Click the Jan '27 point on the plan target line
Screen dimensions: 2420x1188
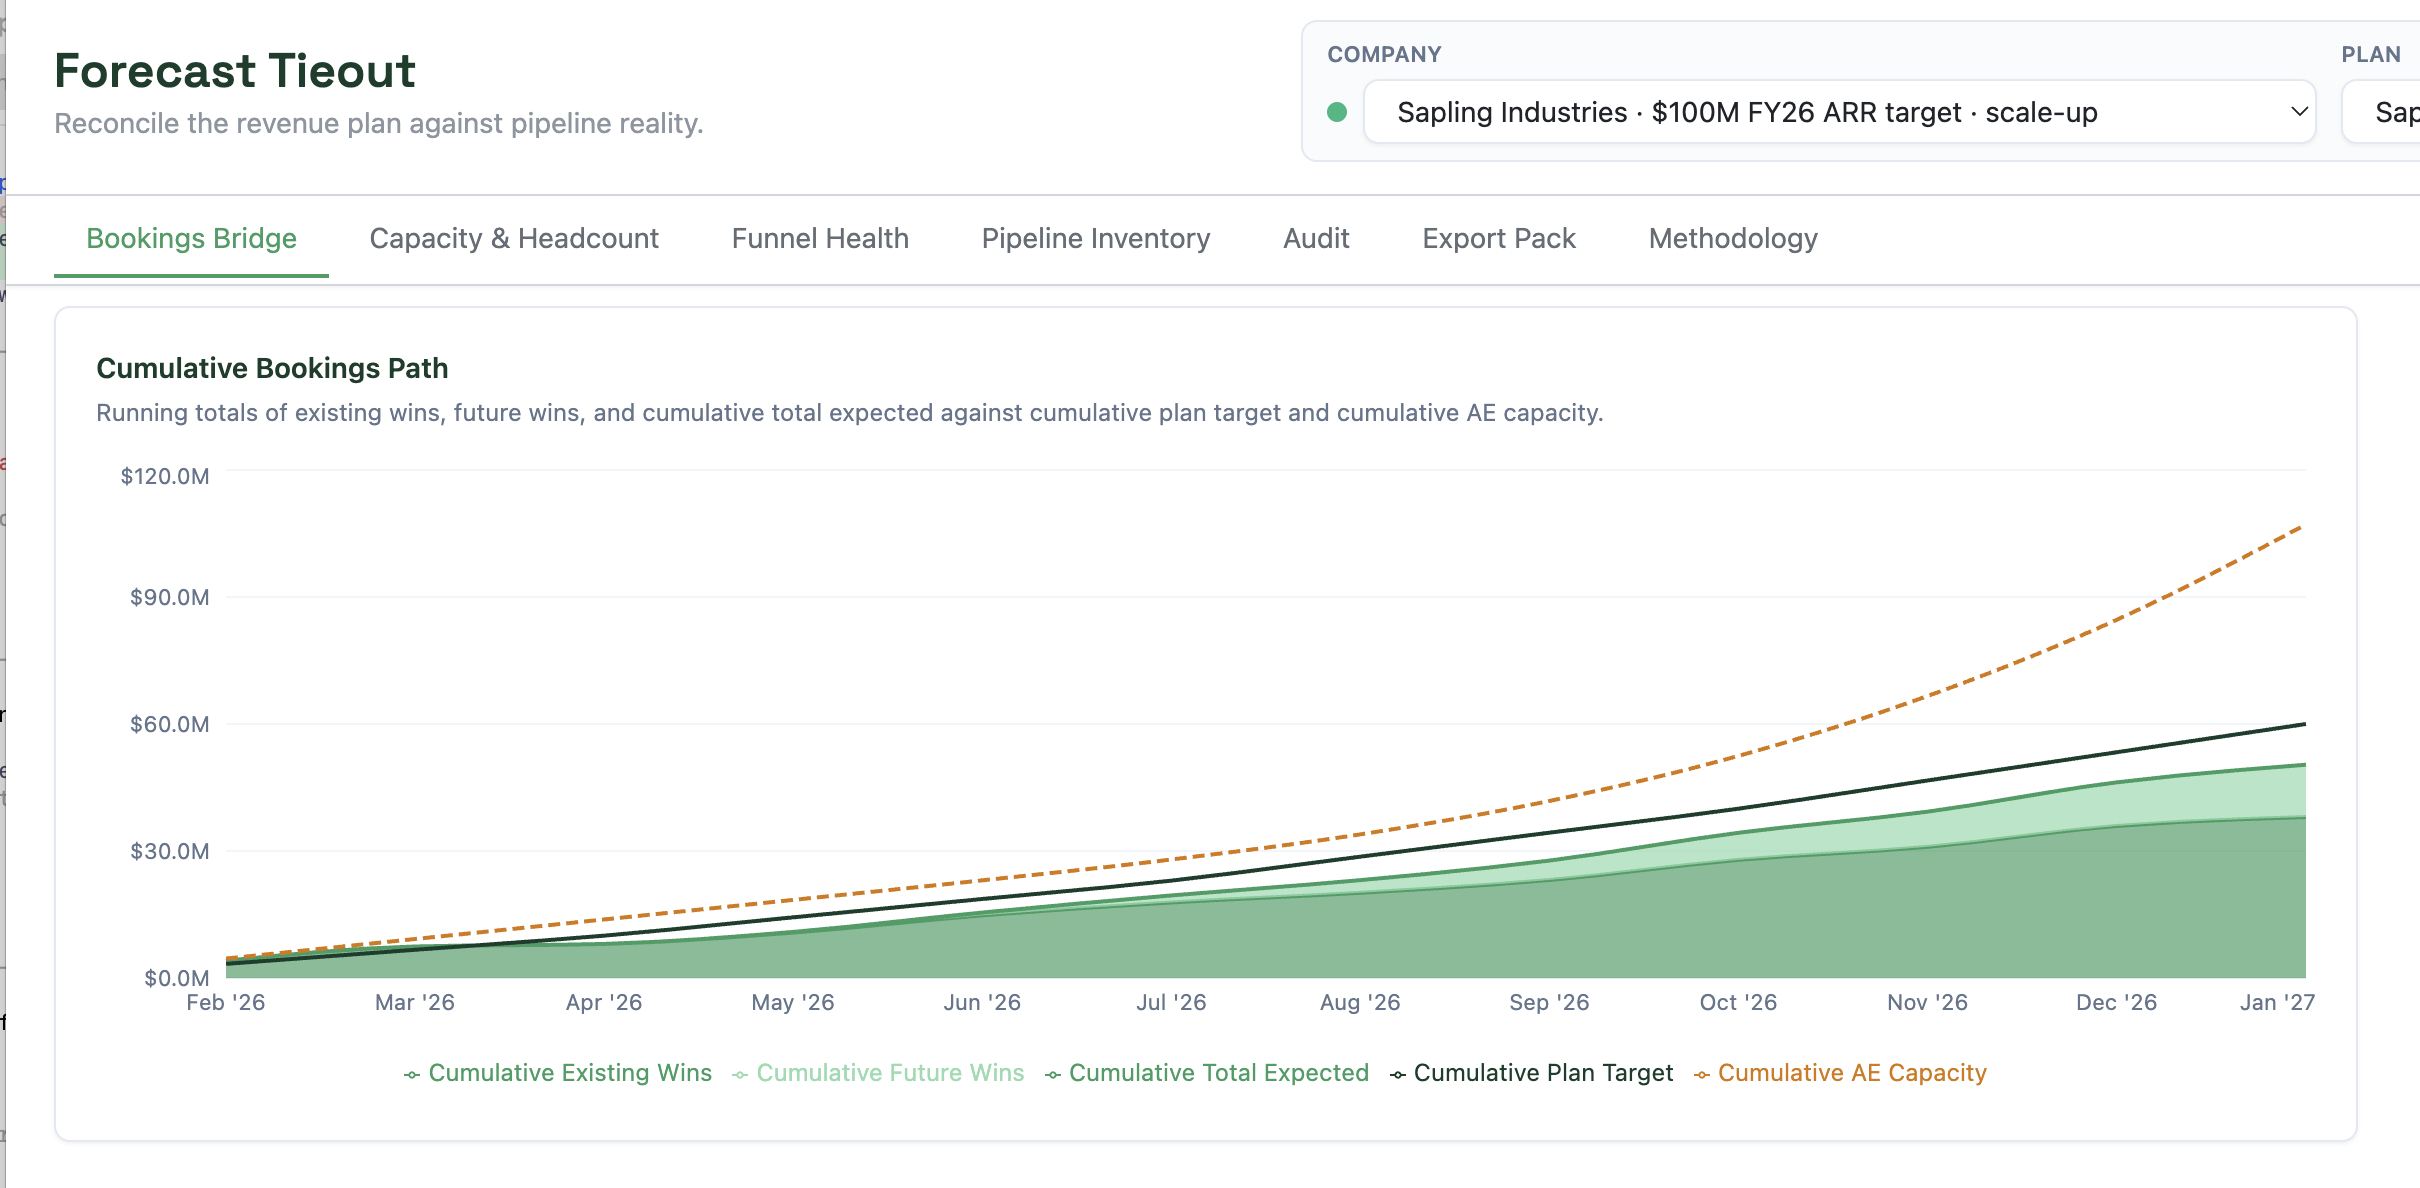[x=2305, y=724]
